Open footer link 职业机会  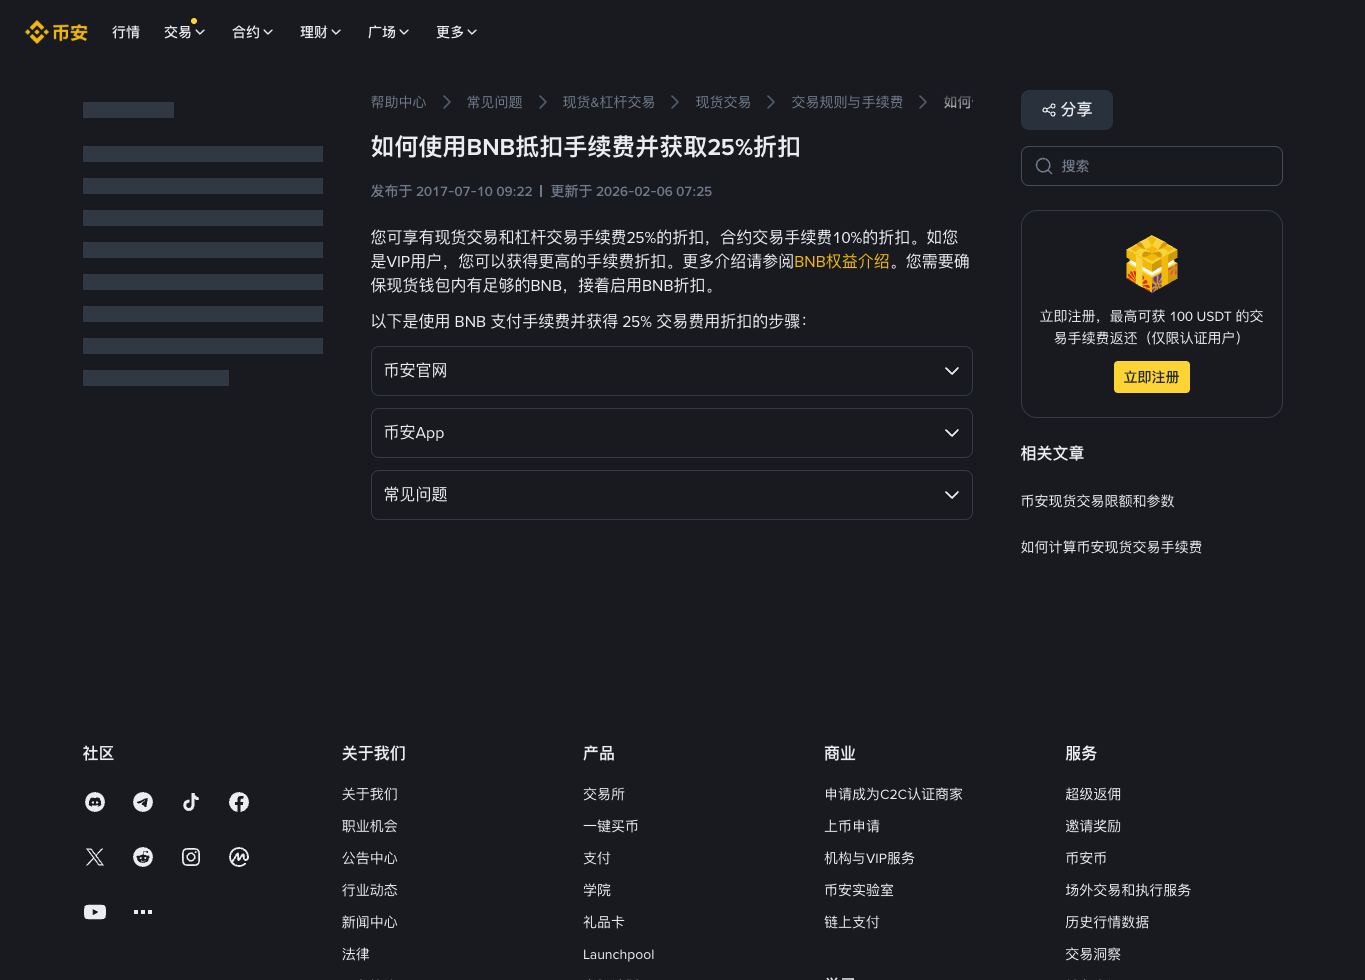tap(370, 826)
